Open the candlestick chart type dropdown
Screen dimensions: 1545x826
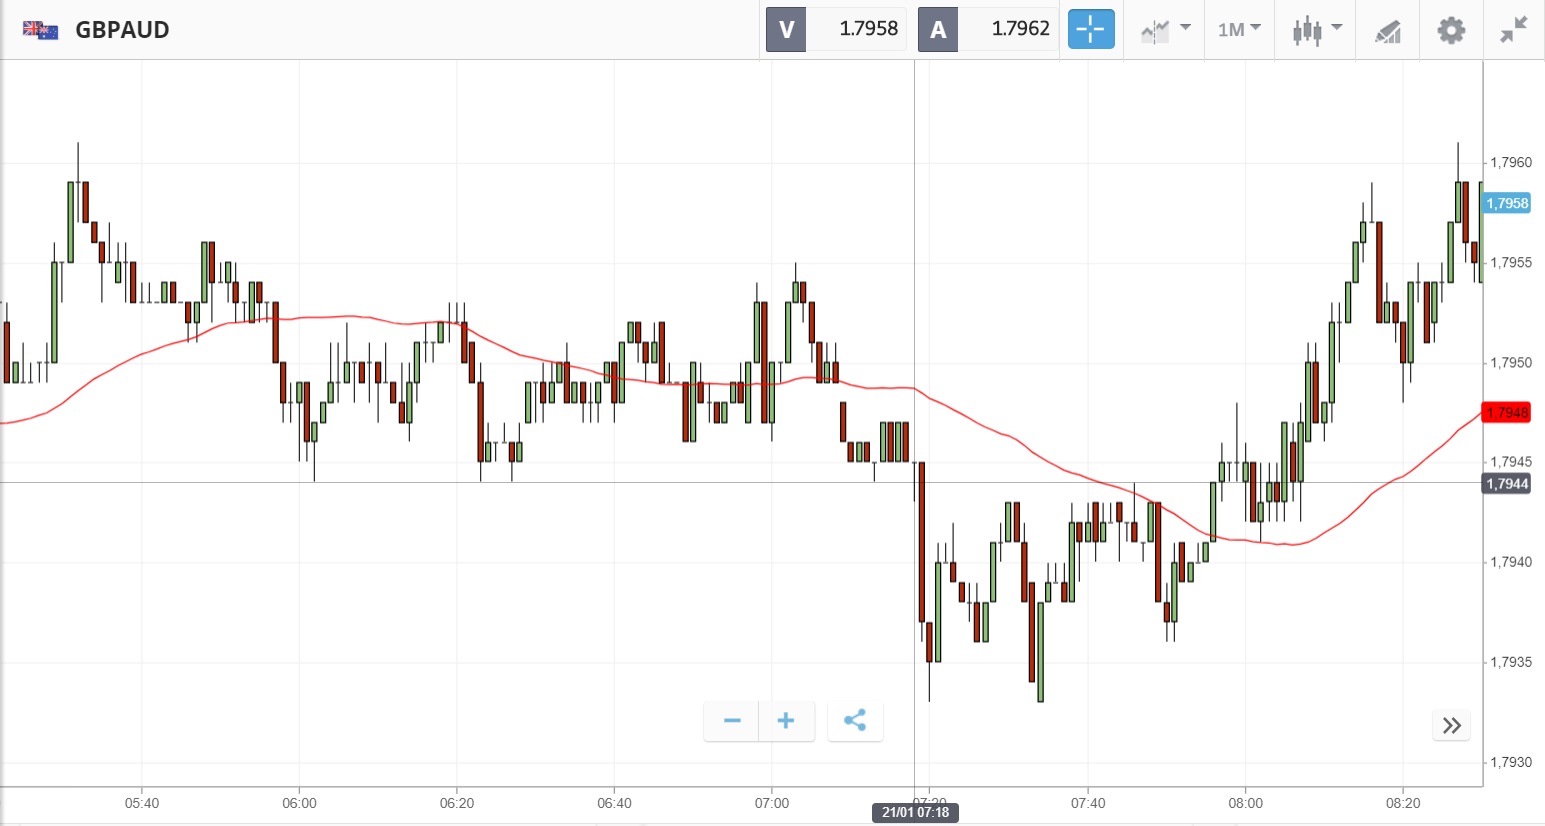[1316, 30]
